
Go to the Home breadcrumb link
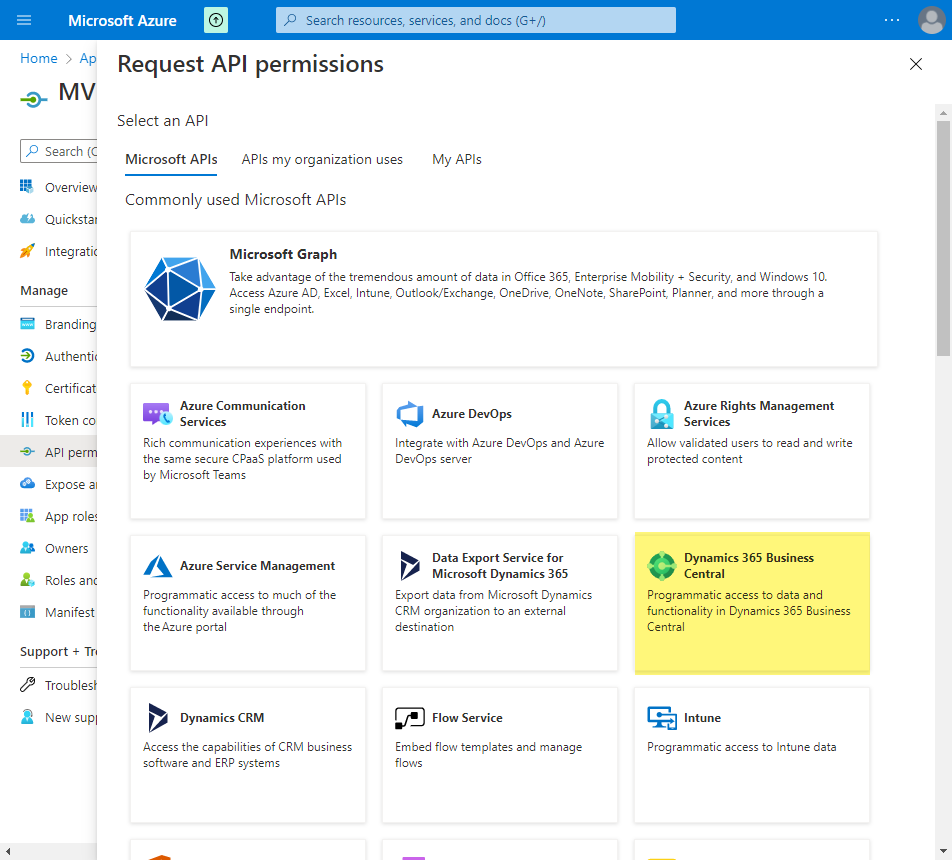point(39,58)
